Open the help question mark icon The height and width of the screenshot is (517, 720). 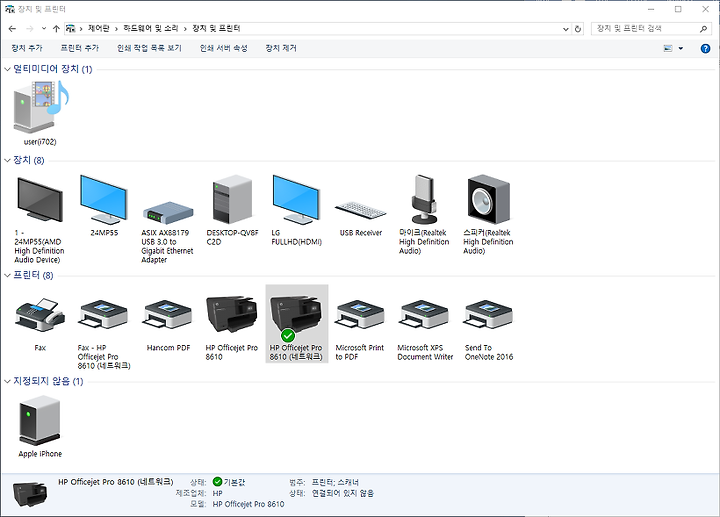pos(705,48)
